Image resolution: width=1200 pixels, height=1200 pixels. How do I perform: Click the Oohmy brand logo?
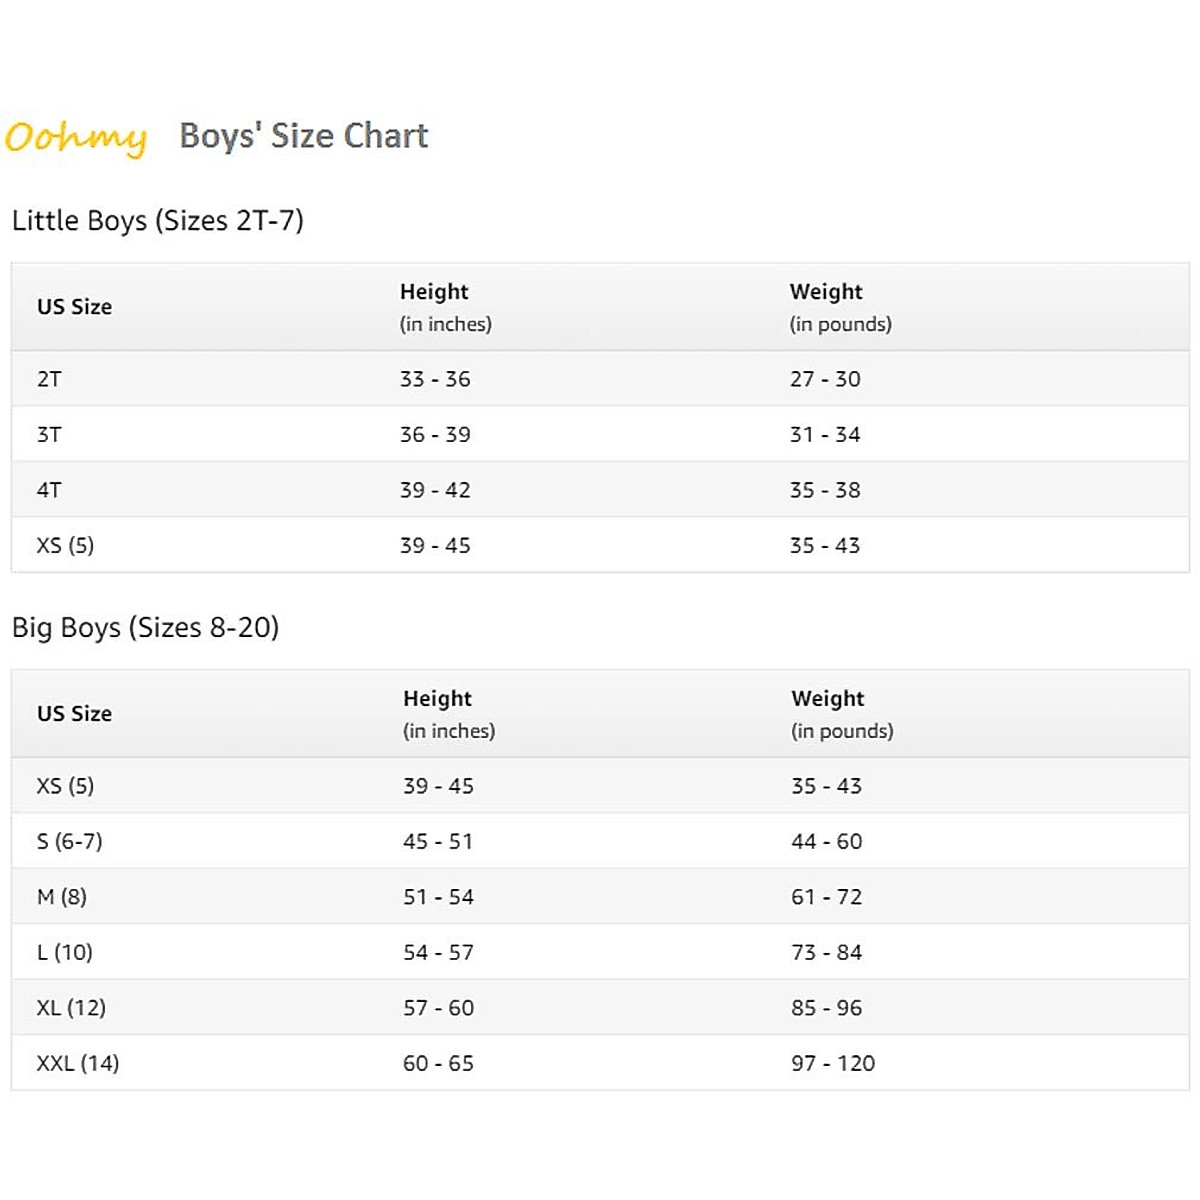[76, 136]
